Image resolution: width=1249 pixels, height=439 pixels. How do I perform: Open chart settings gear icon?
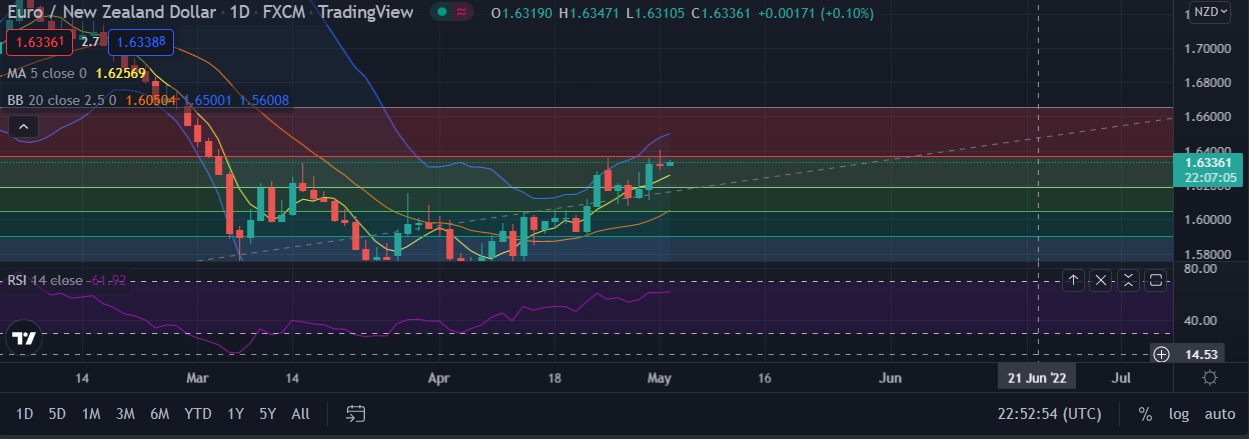point(1210,378)
